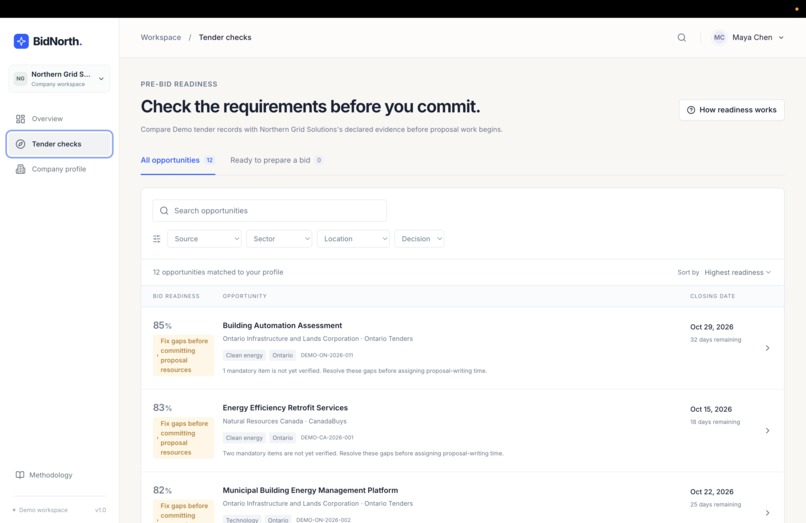
Task: Click the Oct 29, 2026 closing date
Action: tap(711, 327)
